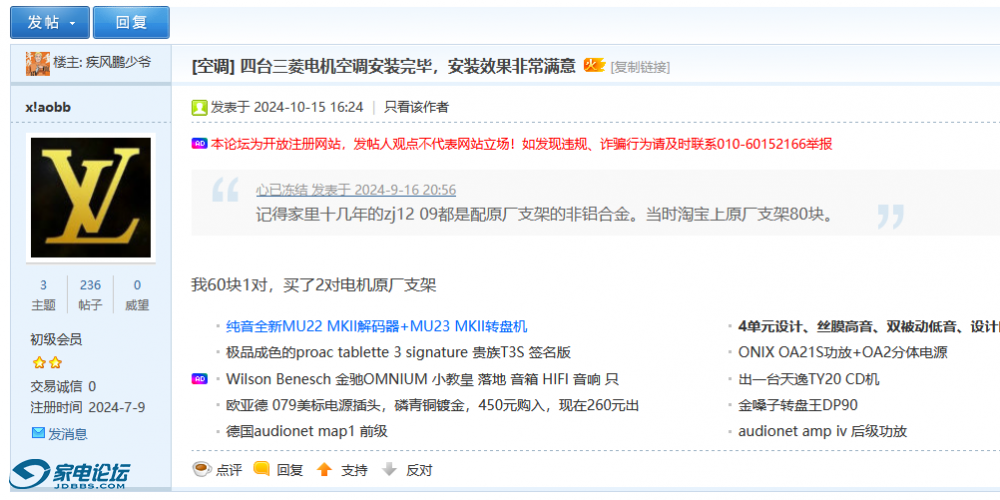Open x!aobb user profile link
1000x500 pixels.
coord(48,107)
